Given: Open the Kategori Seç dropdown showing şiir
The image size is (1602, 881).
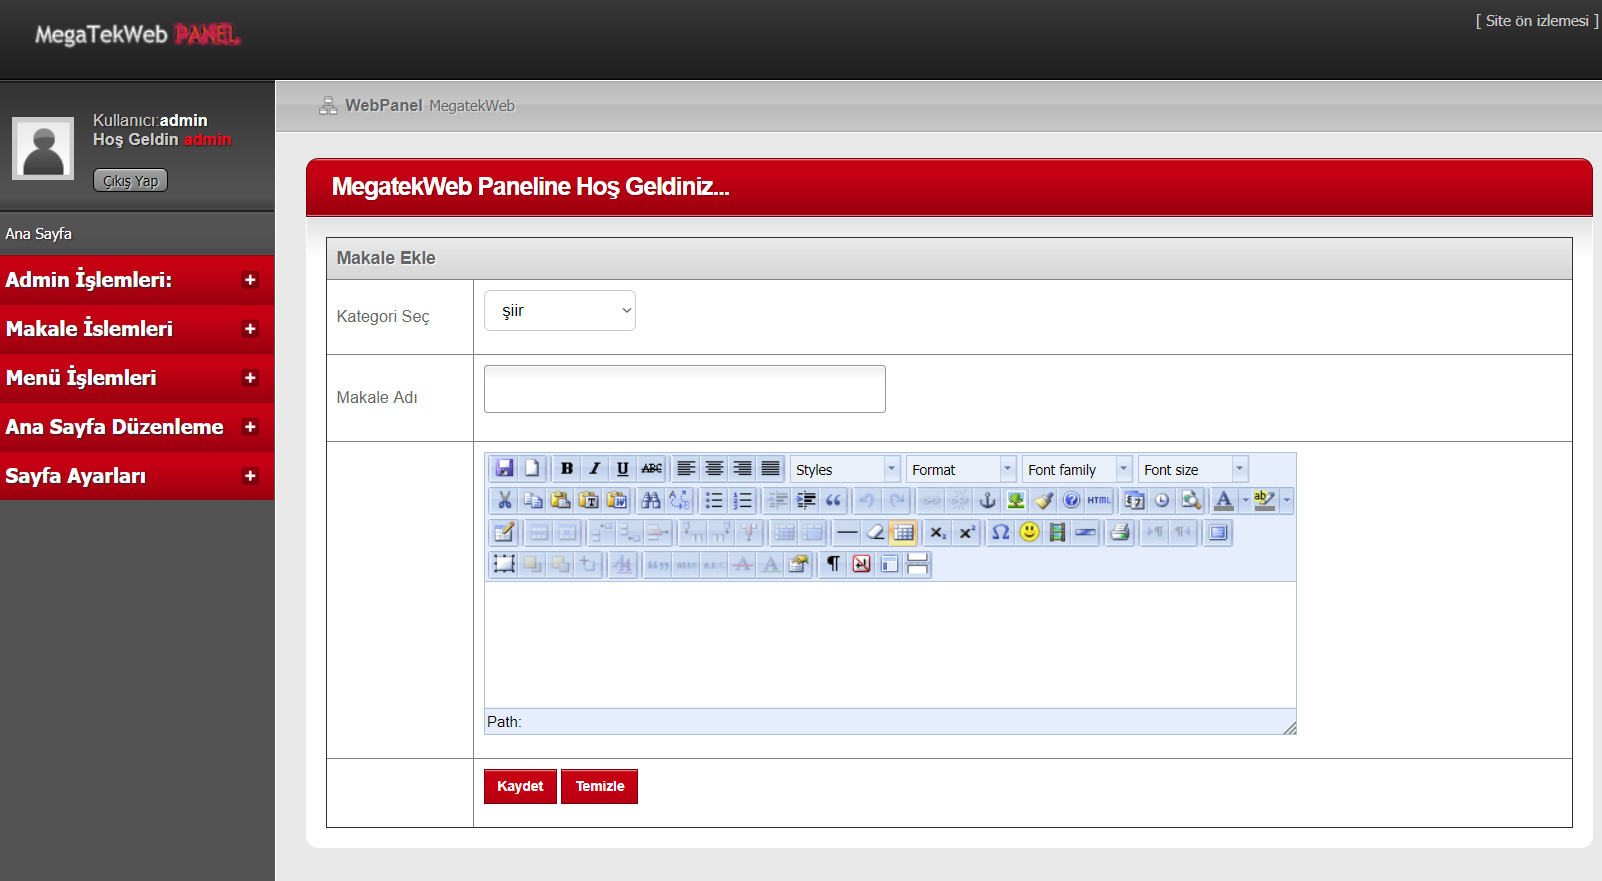Looking at the screenshot, I should (560, 311).
